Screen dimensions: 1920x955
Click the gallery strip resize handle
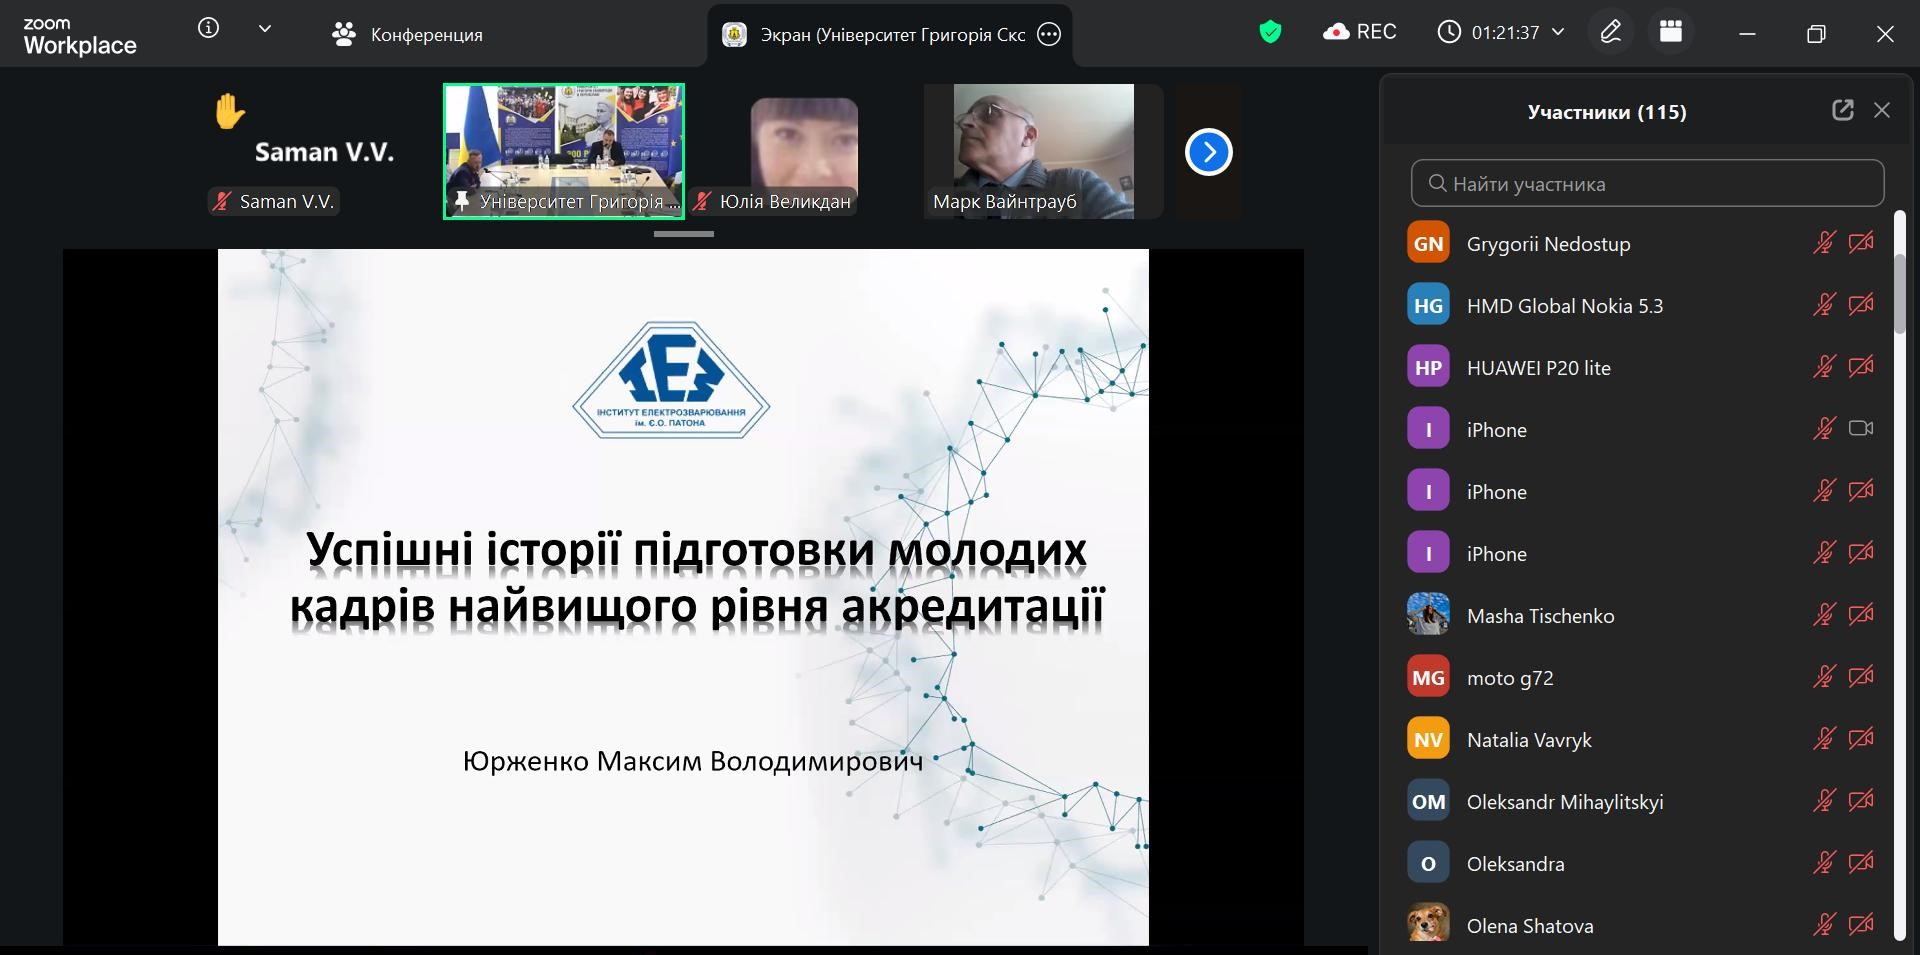(x=684, y=234)
